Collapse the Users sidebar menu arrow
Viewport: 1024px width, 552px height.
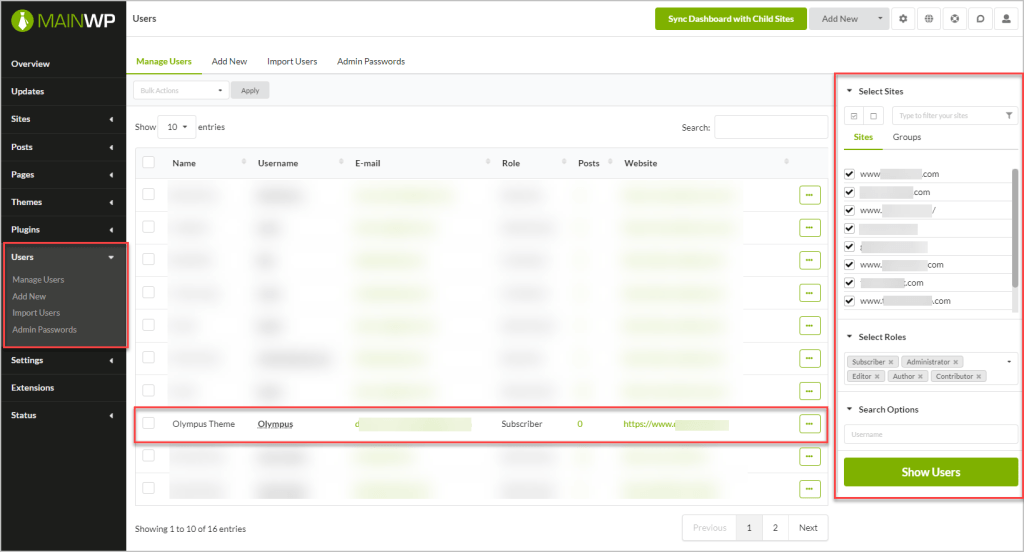[x=111, y=257]
